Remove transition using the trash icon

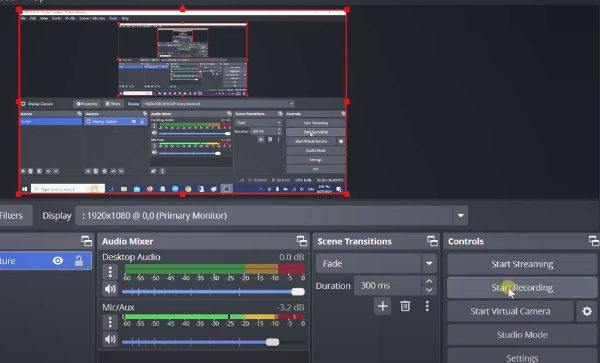point(405,306)
